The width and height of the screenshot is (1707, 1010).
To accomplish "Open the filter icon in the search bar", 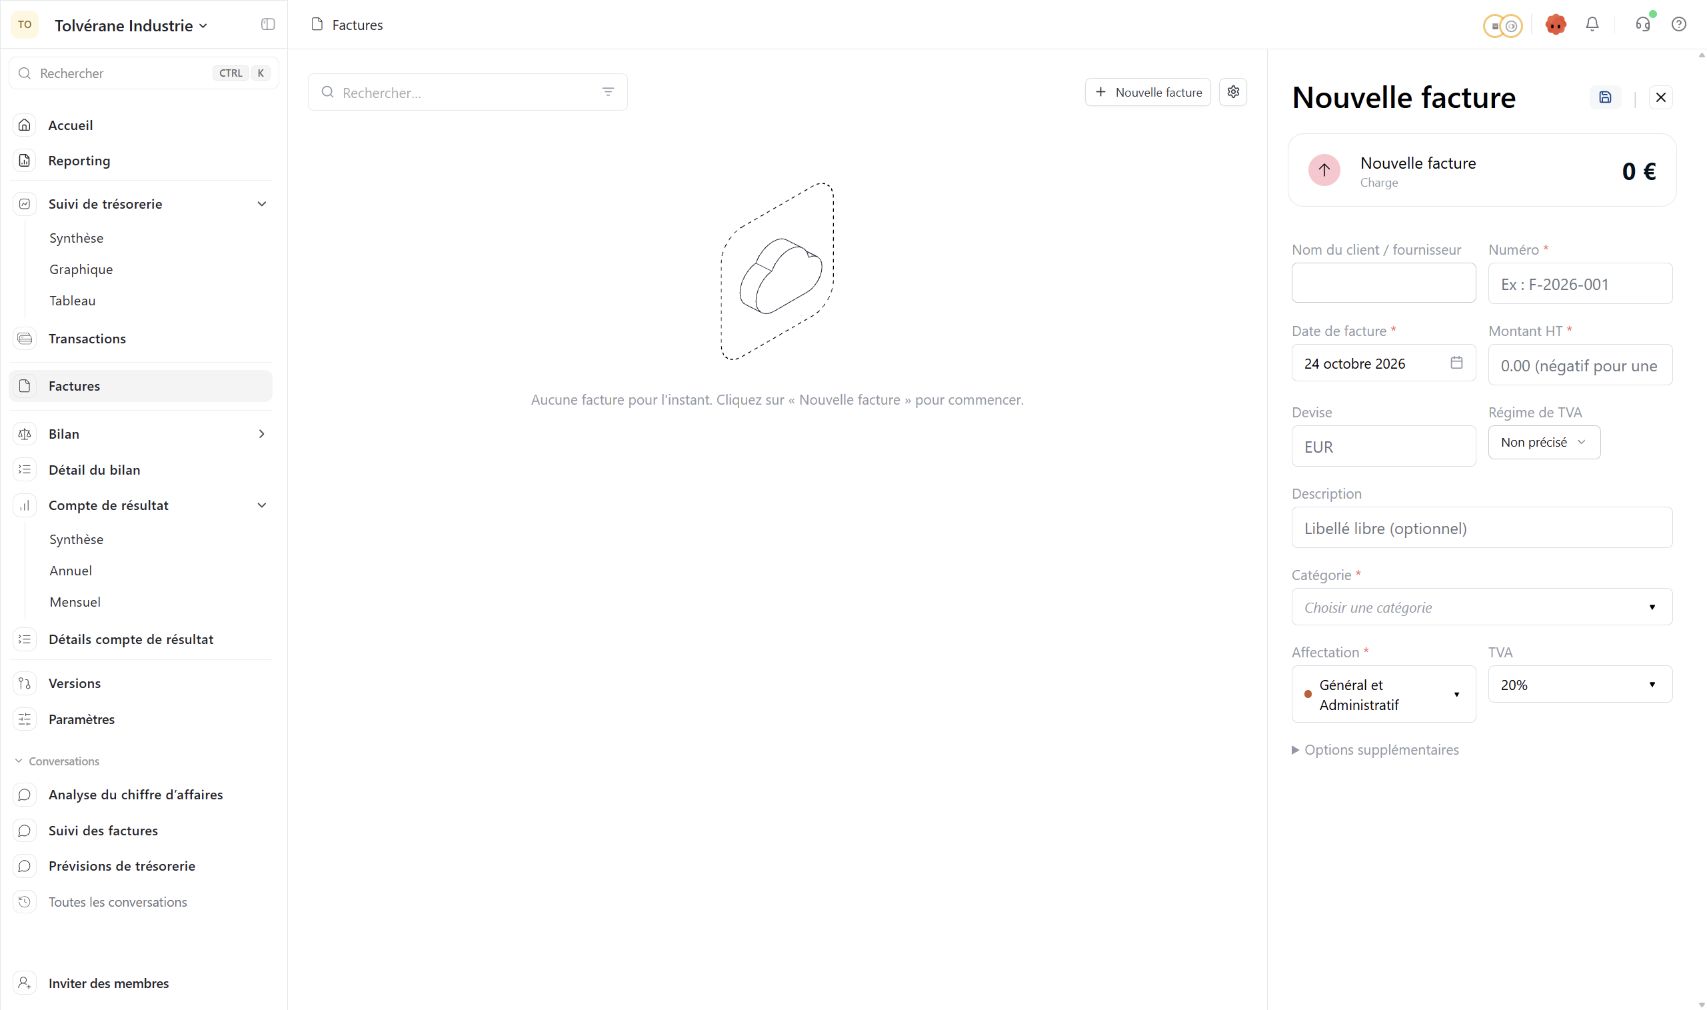I will 608,92.
